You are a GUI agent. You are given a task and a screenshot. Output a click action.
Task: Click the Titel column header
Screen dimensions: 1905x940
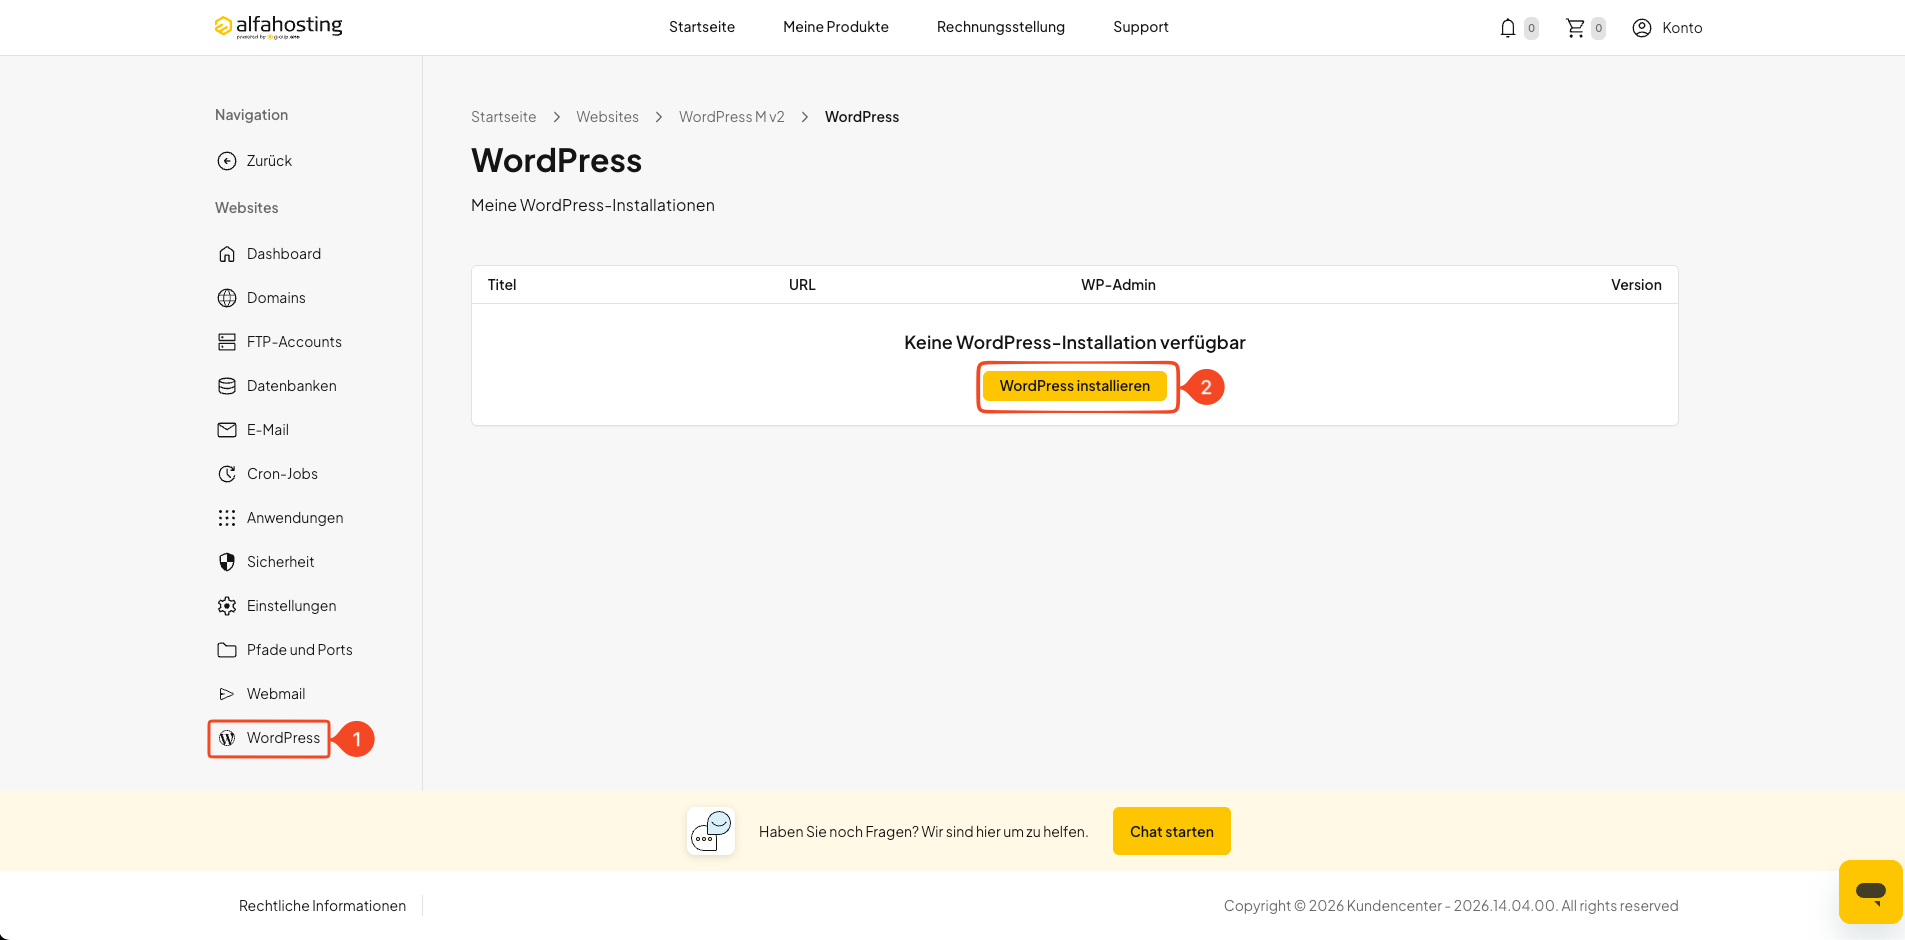[x=502, y=285]
